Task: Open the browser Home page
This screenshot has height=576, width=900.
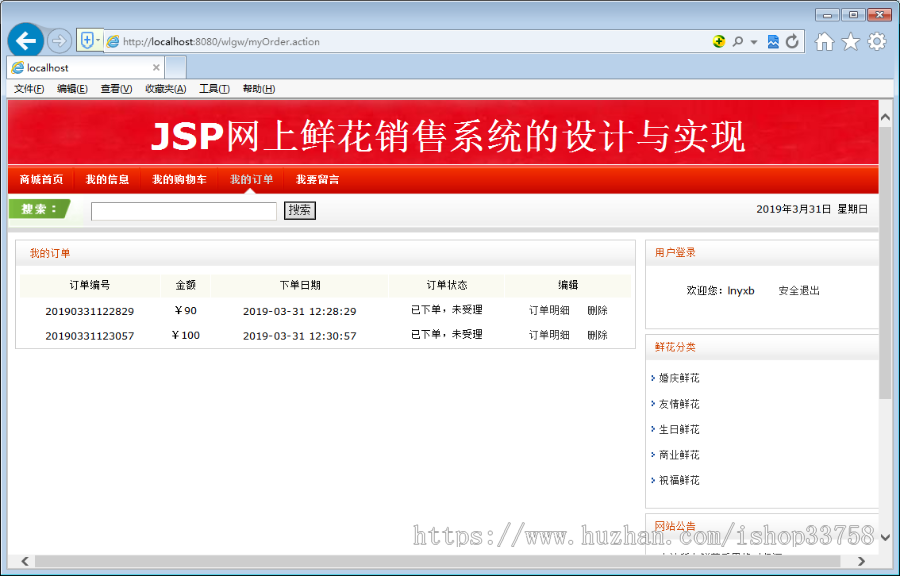Action: tap(824, 41)
